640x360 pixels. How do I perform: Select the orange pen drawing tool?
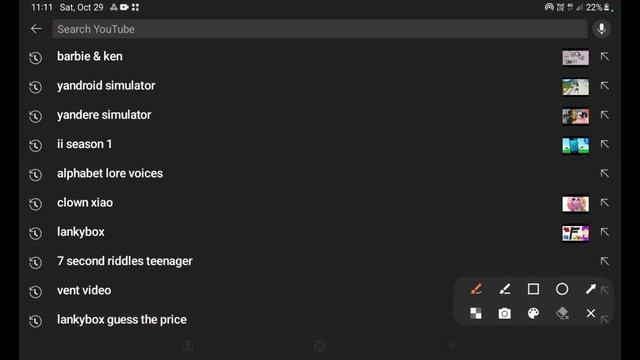(476, 289)
